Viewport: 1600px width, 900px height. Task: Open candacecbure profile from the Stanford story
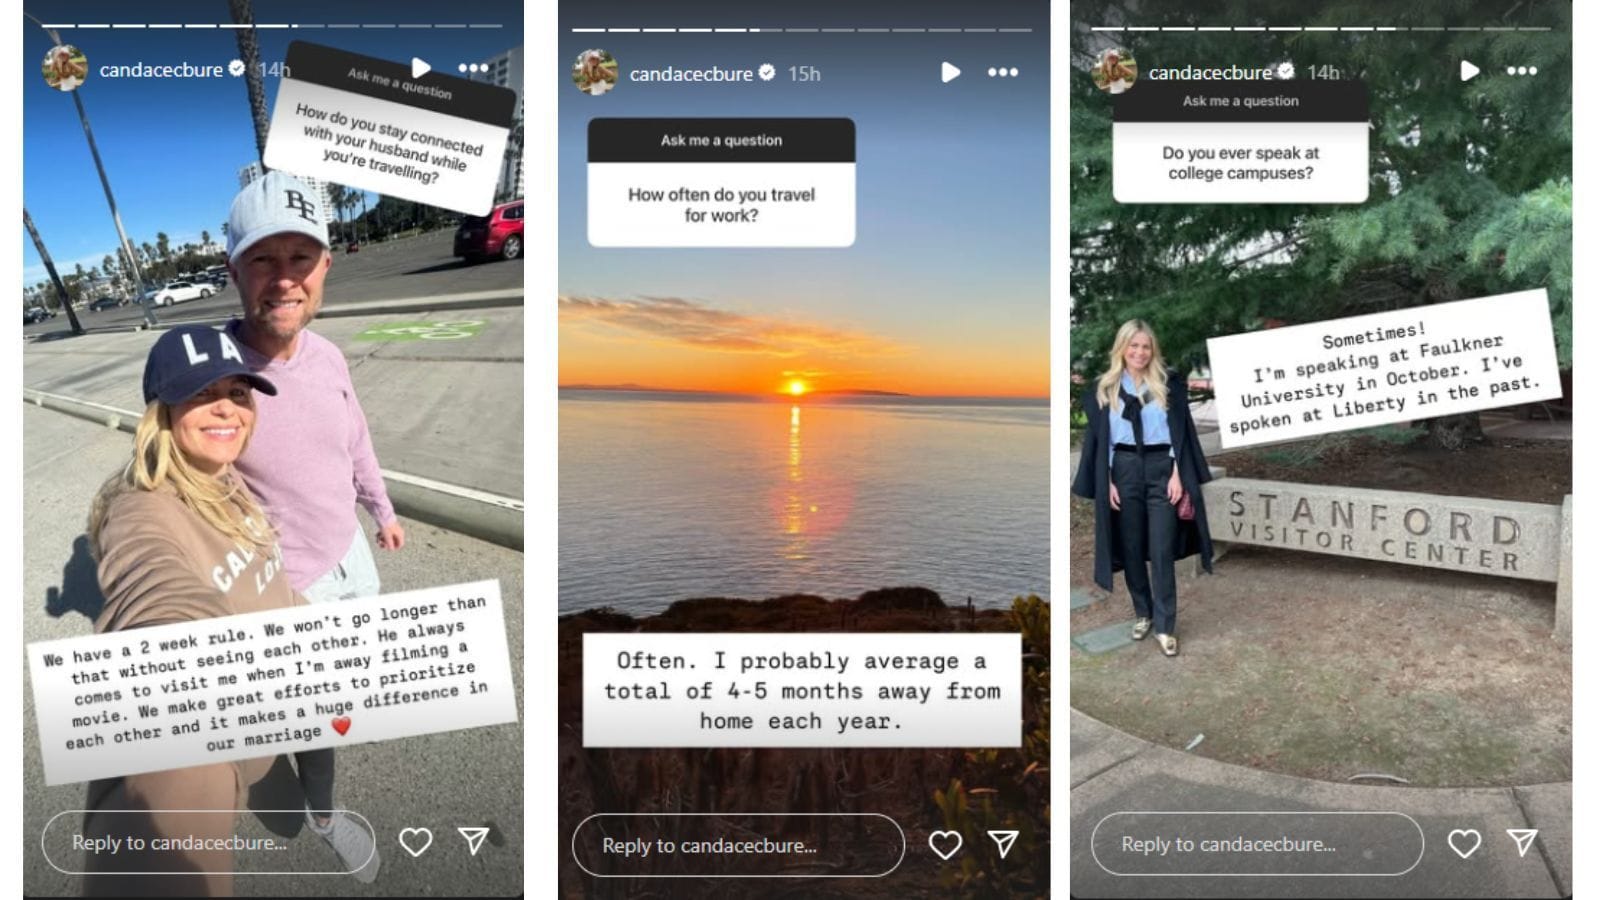(1210, 72)
